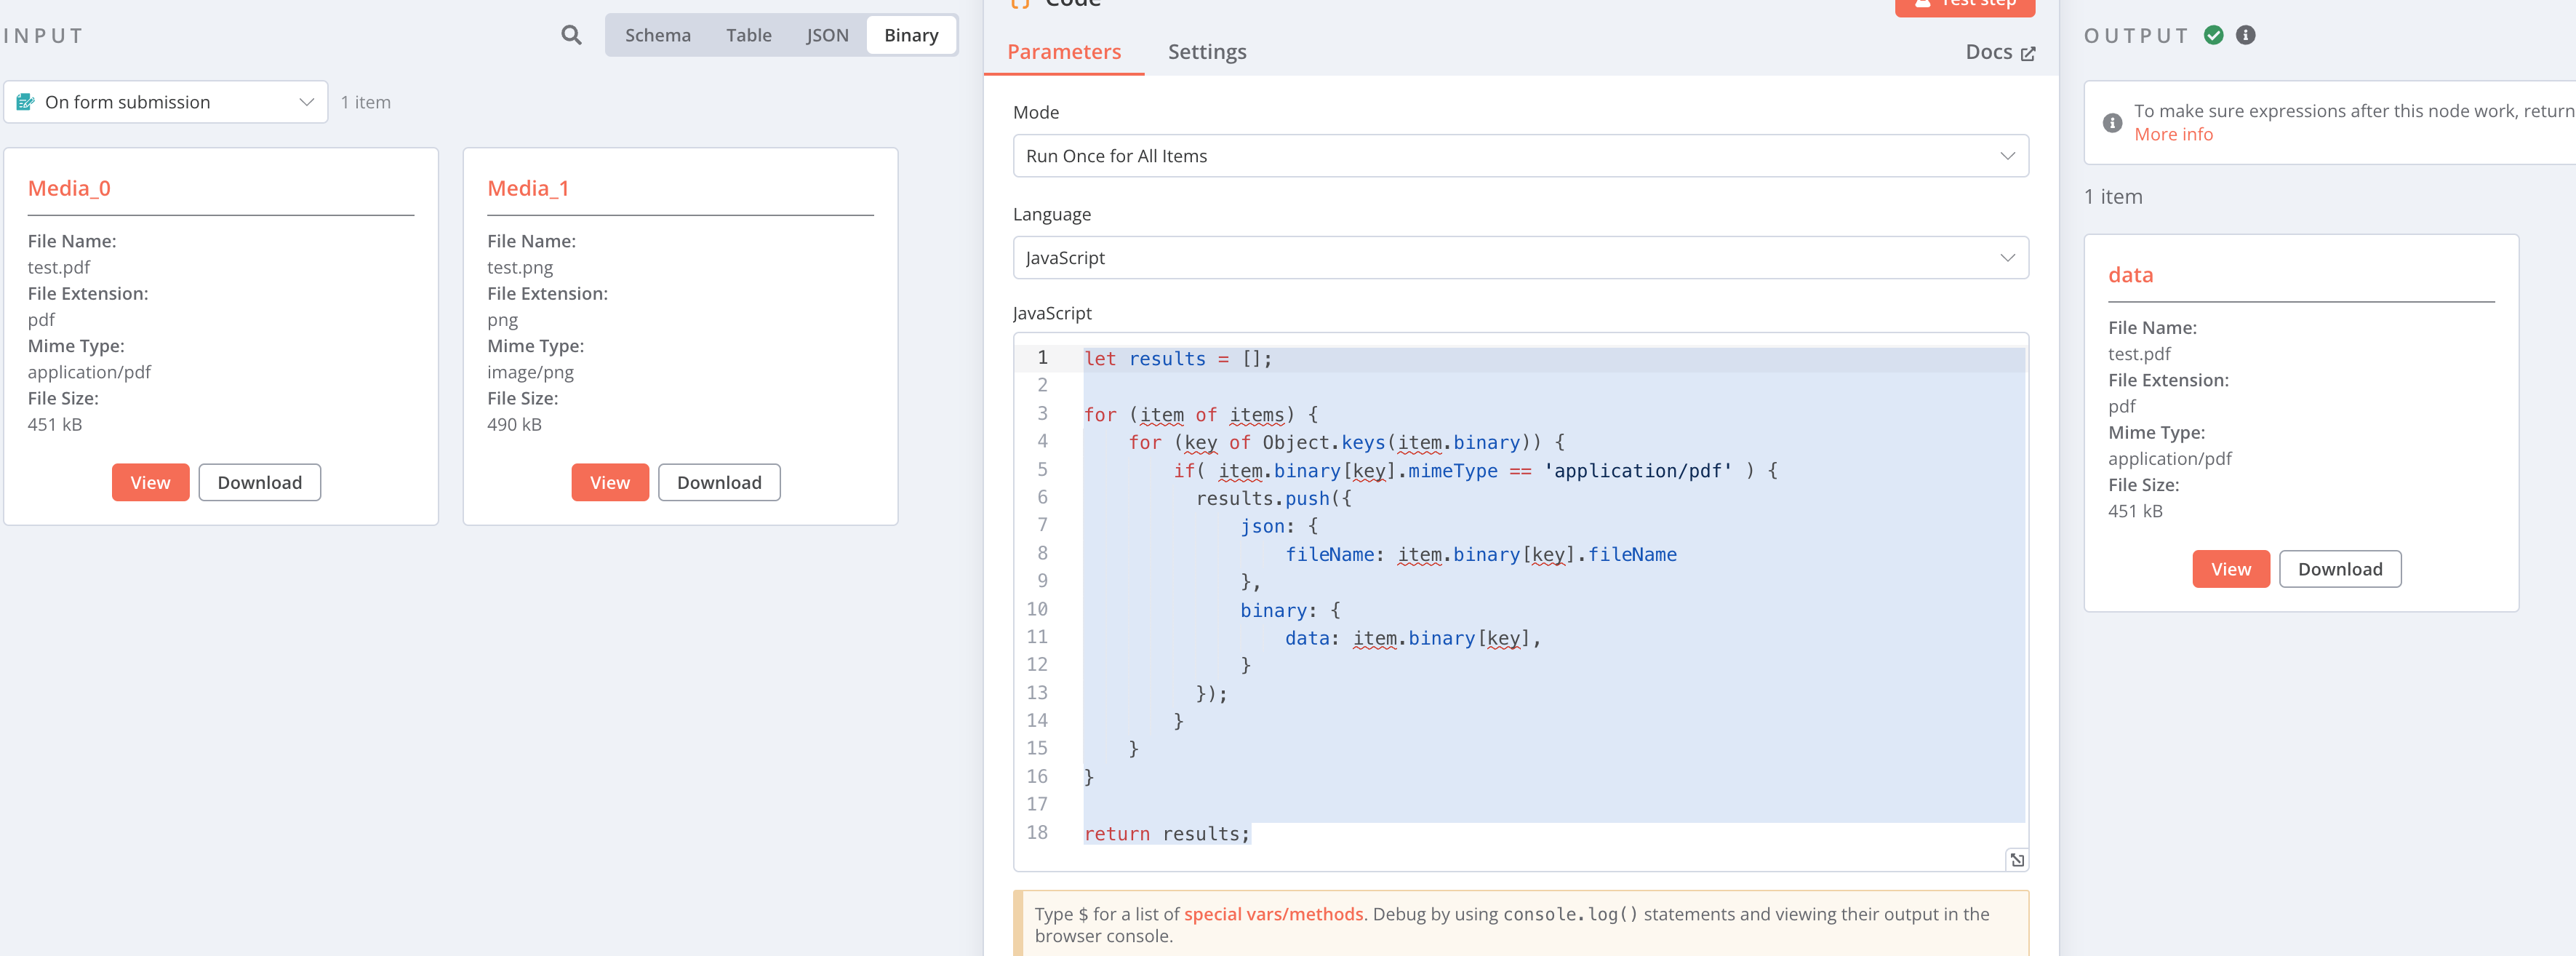2576x956 pixels.
Task: Click code line 1 'let results = [];'
Action: [x=1178, y=359]
